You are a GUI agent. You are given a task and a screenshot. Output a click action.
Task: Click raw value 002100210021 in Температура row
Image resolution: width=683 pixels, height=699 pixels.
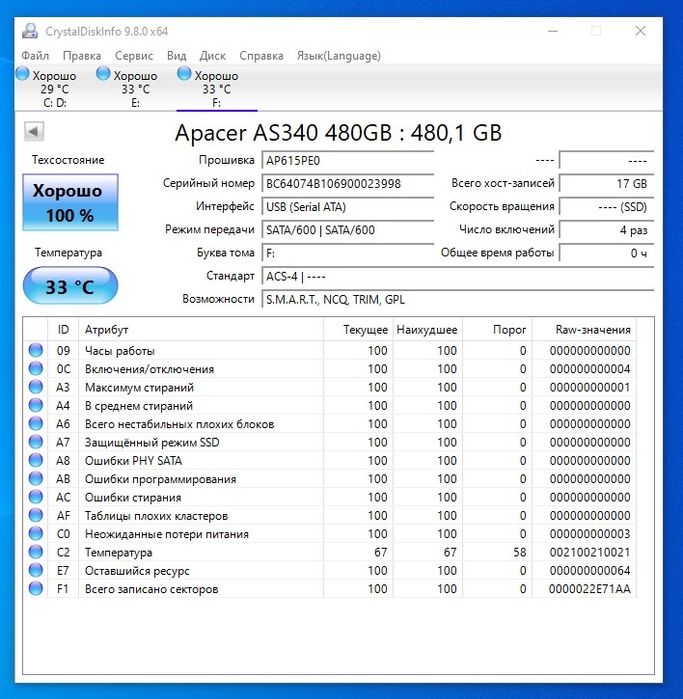click(590, 552)
